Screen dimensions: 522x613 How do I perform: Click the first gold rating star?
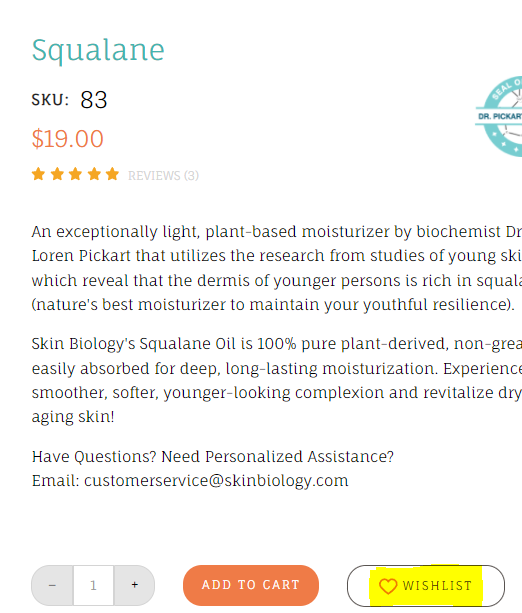38,174
